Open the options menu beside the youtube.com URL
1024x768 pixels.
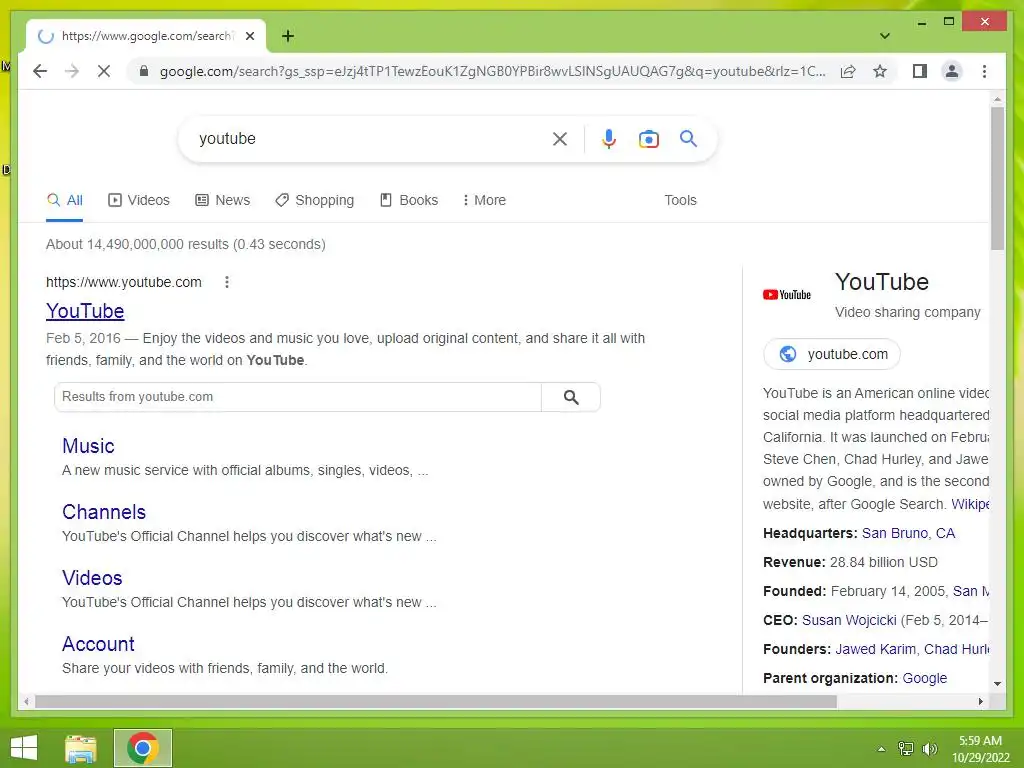tap(227, 282)
